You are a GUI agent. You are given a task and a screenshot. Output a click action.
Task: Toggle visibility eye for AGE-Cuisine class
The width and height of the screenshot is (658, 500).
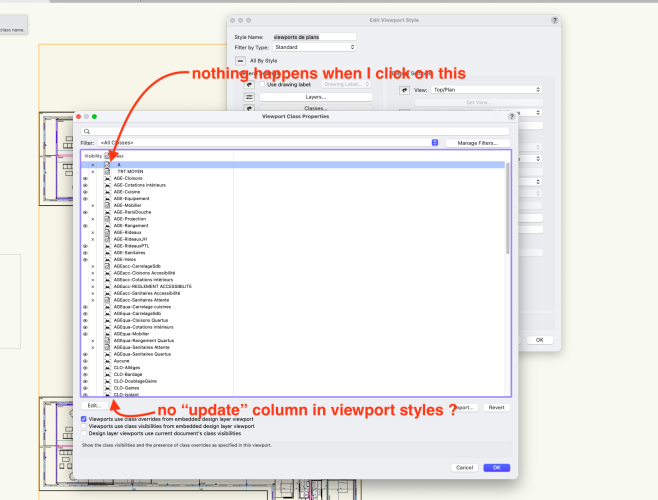[85, 191]
